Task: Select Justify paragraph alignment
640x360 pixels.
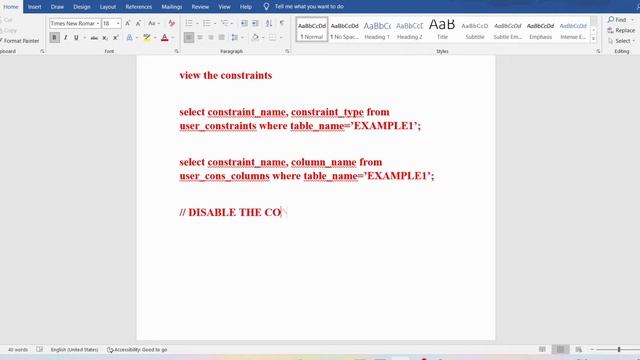Action: tap(221, 38)
